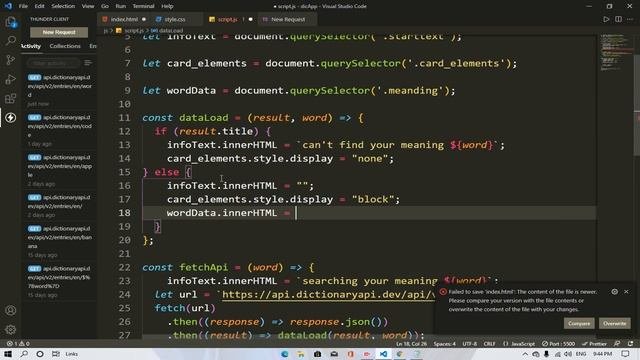This screenshot has width=640, height=360.
Task: Open the volume control in system tray
Action: [x=568, y=354]
